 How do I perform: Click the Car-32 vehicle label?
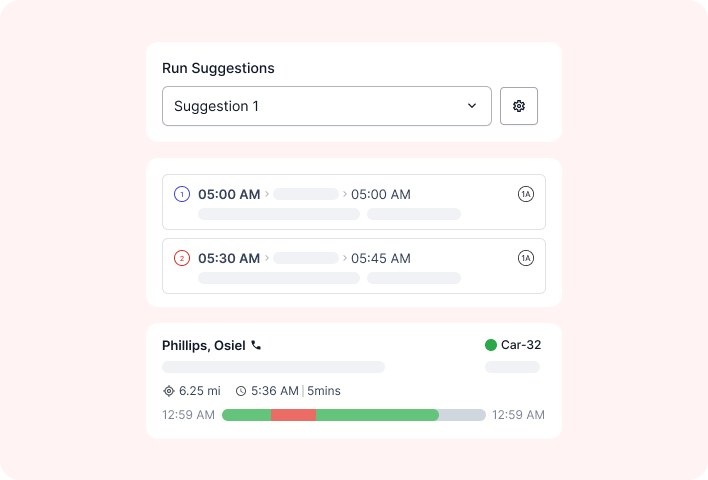point(521,345)
